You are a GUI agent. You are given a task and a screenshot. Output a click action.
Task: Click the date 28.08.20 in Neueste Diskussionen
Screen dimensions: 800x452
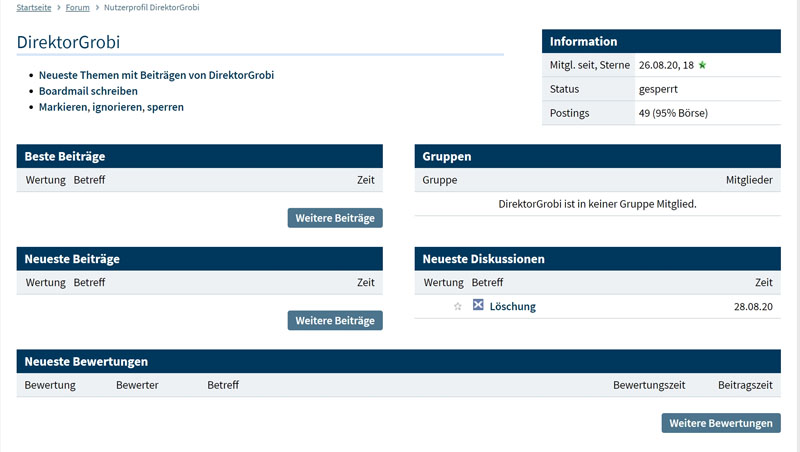[x=753, y=307]
